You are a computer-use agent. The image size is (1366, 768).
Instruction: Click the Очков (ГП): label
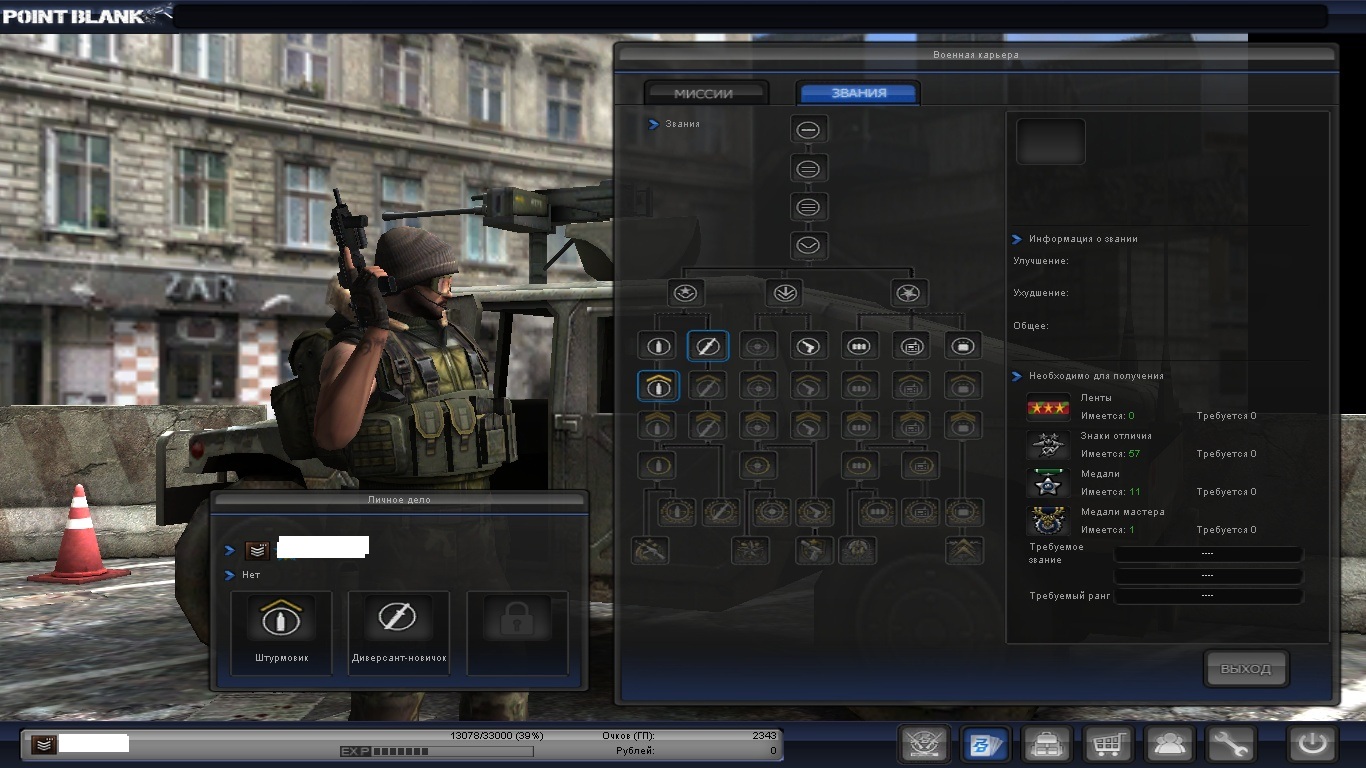point(628,735)
